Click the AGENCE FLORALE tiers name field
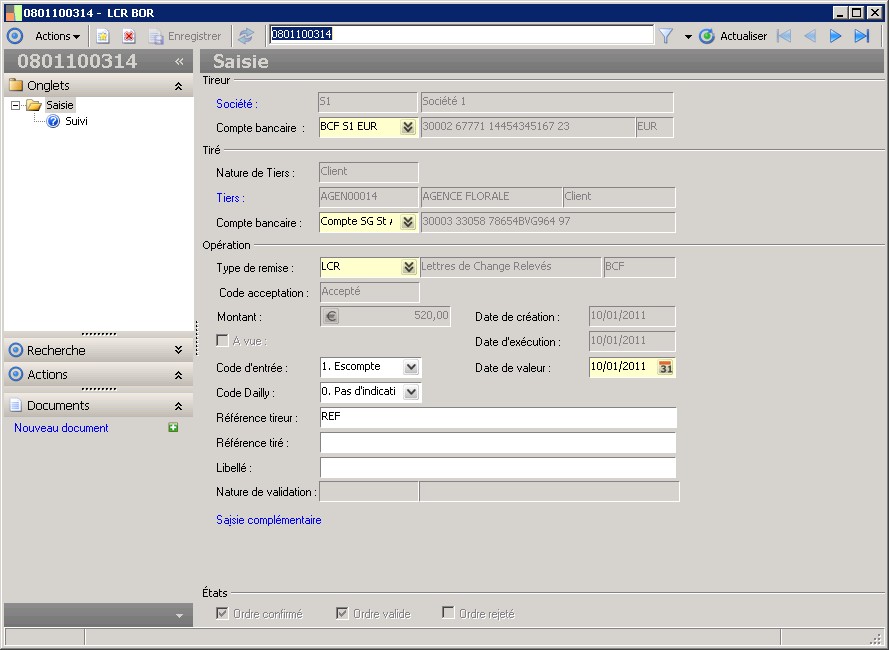The image size is (889, 650). click(491, 197)
